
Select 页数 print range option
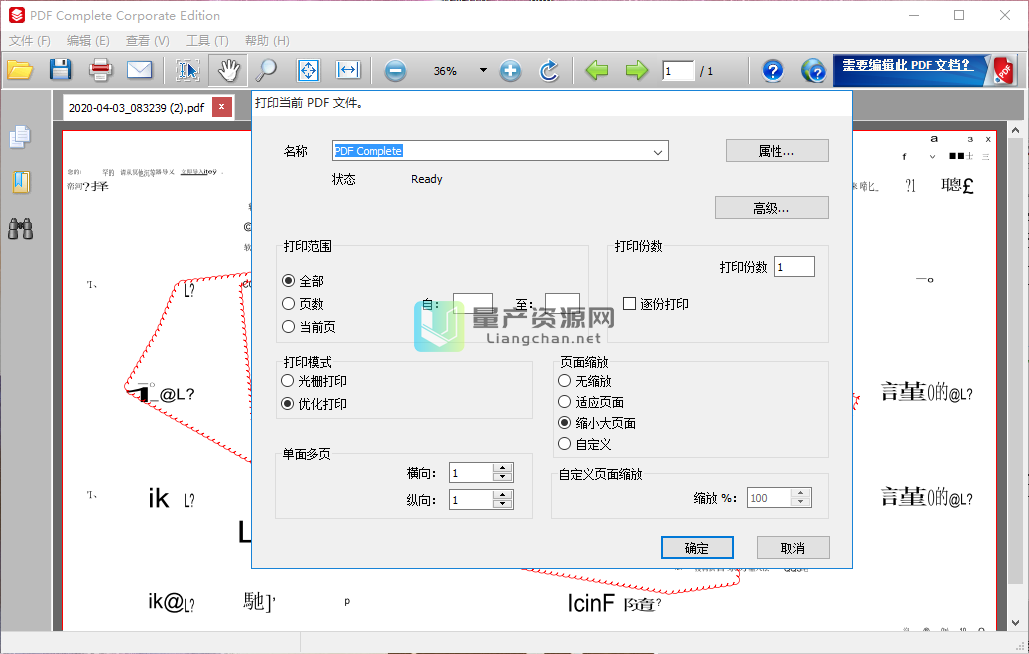pos(288,304)
